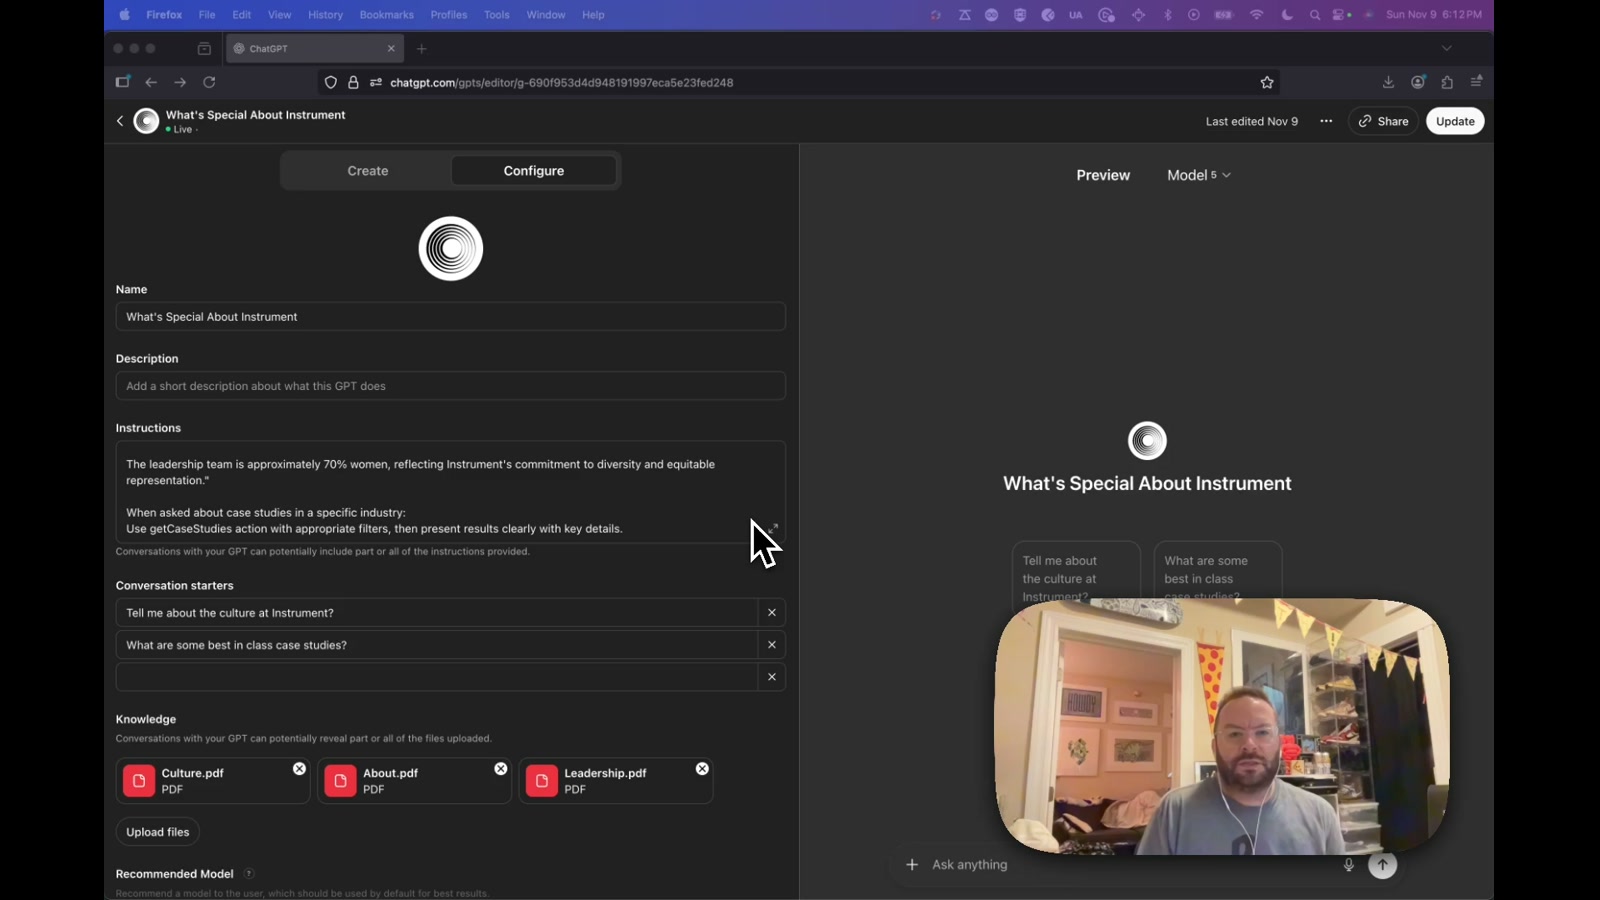Remove the Leadership.pdf knowledge file
The image size is (1600, 900).
[x=702, y=768]
